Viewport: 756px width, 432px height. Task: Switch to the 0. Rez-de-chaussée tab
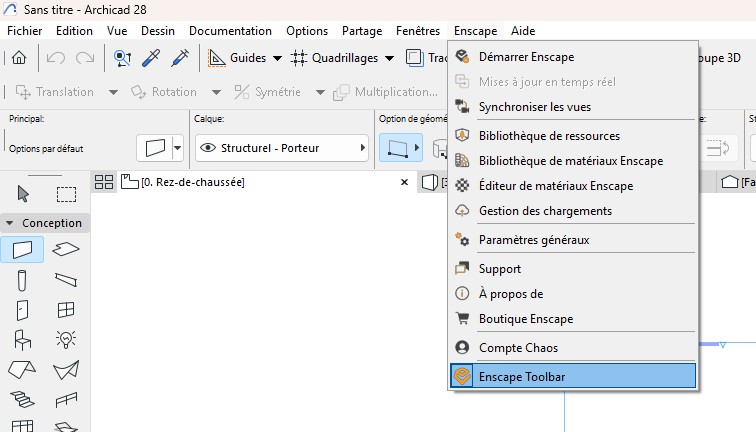click(193, 182)
